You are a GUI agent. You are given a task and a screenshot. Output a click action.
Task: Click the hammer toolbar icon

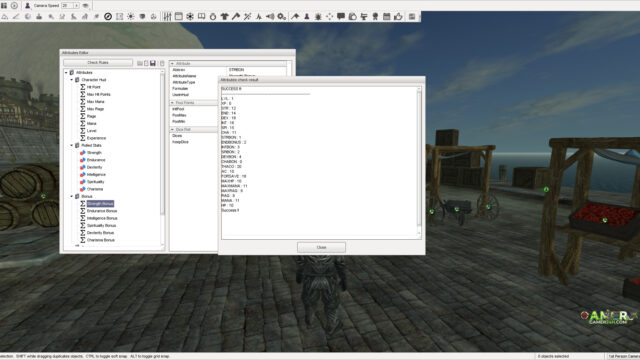(x=236, y=16)
